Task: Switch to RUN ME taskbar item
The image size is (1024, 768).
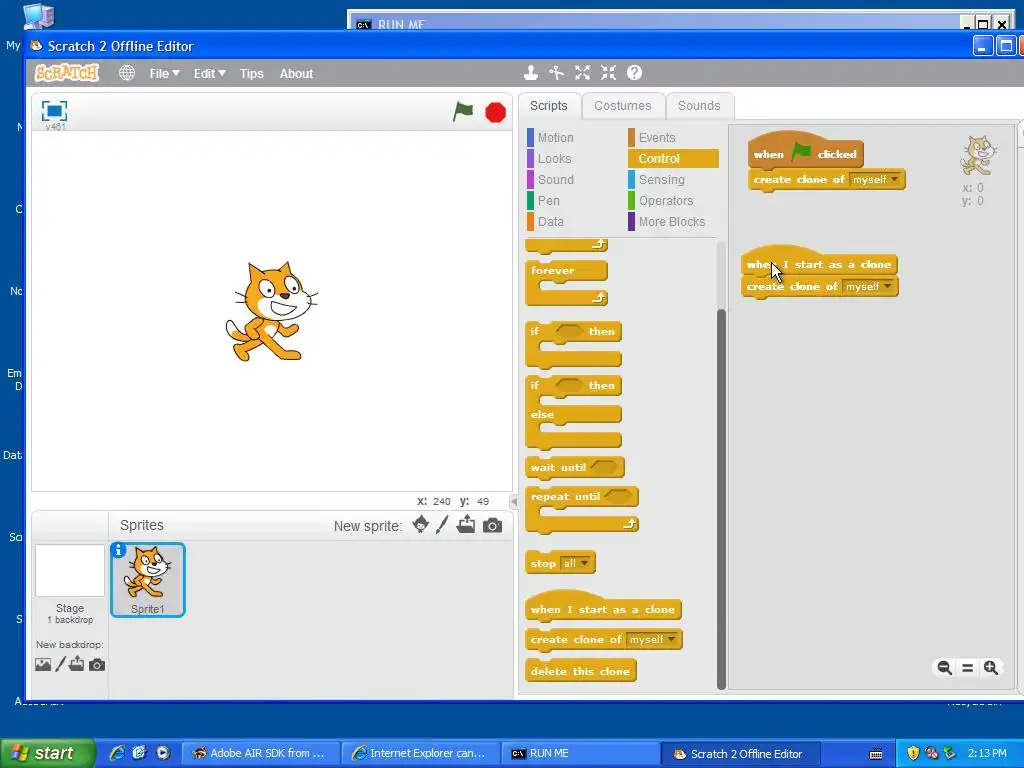Action: click(x=581, y=753)
